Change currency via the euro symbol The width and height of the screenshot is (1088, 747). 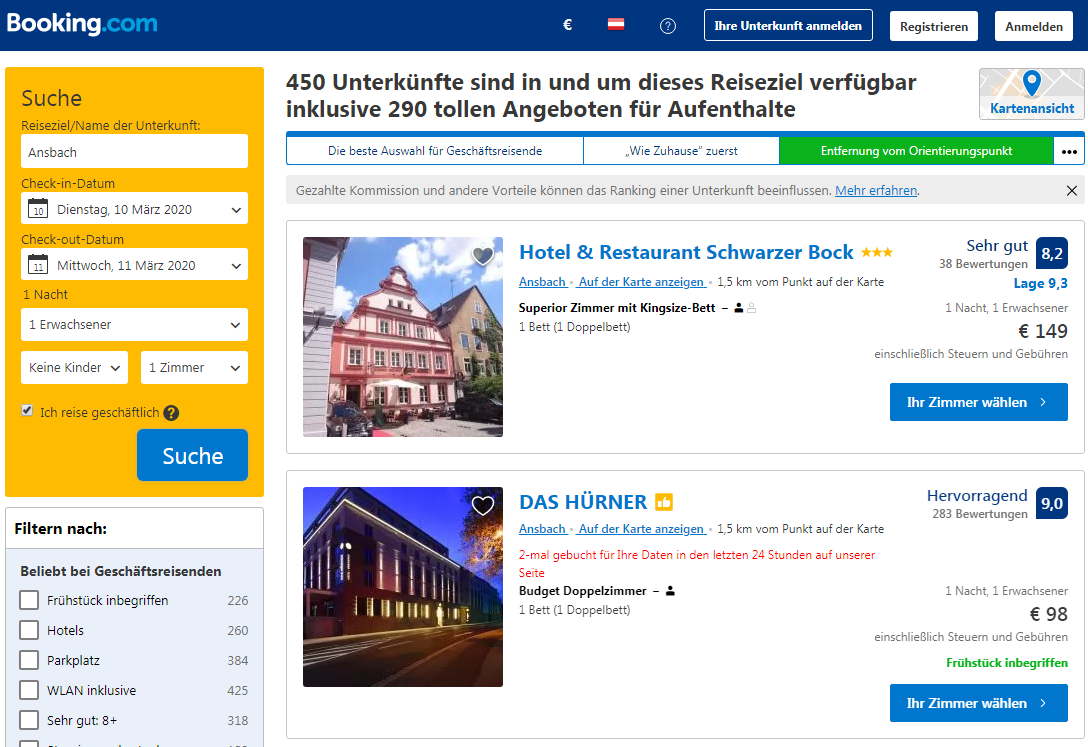pyautogui.click(x=567, y=26)
